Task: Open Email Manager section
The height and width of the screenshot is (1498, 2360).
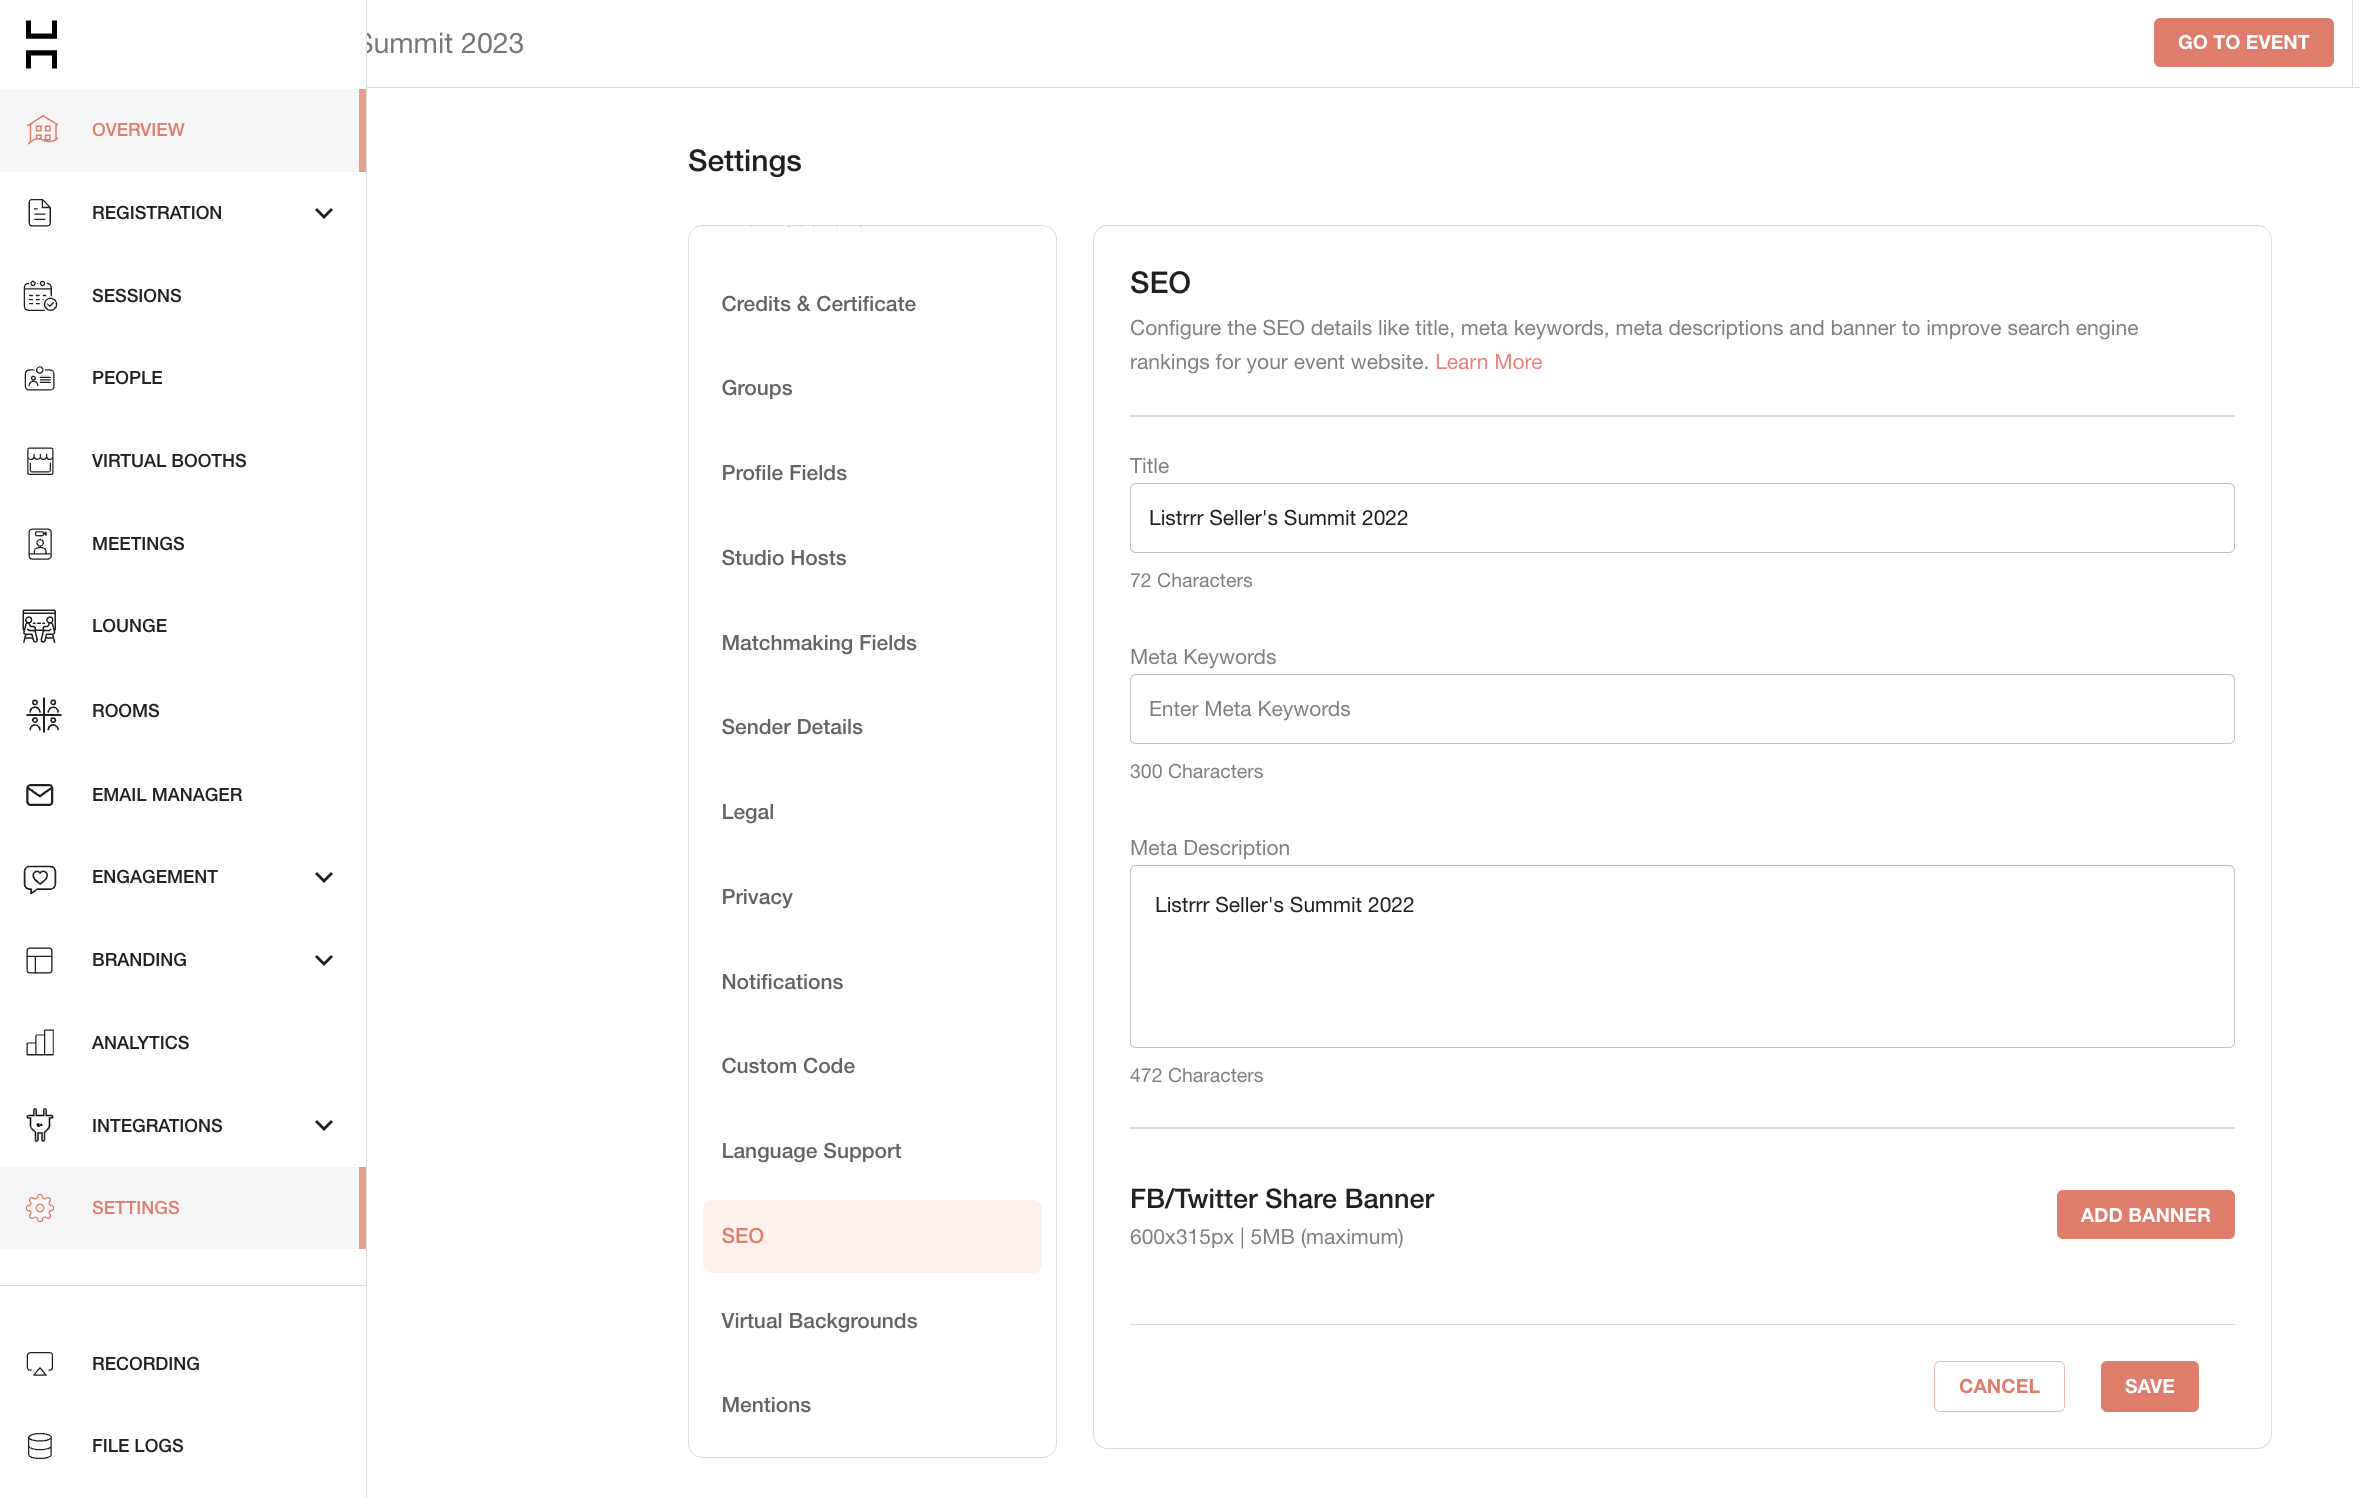Action: click(183, 795)
